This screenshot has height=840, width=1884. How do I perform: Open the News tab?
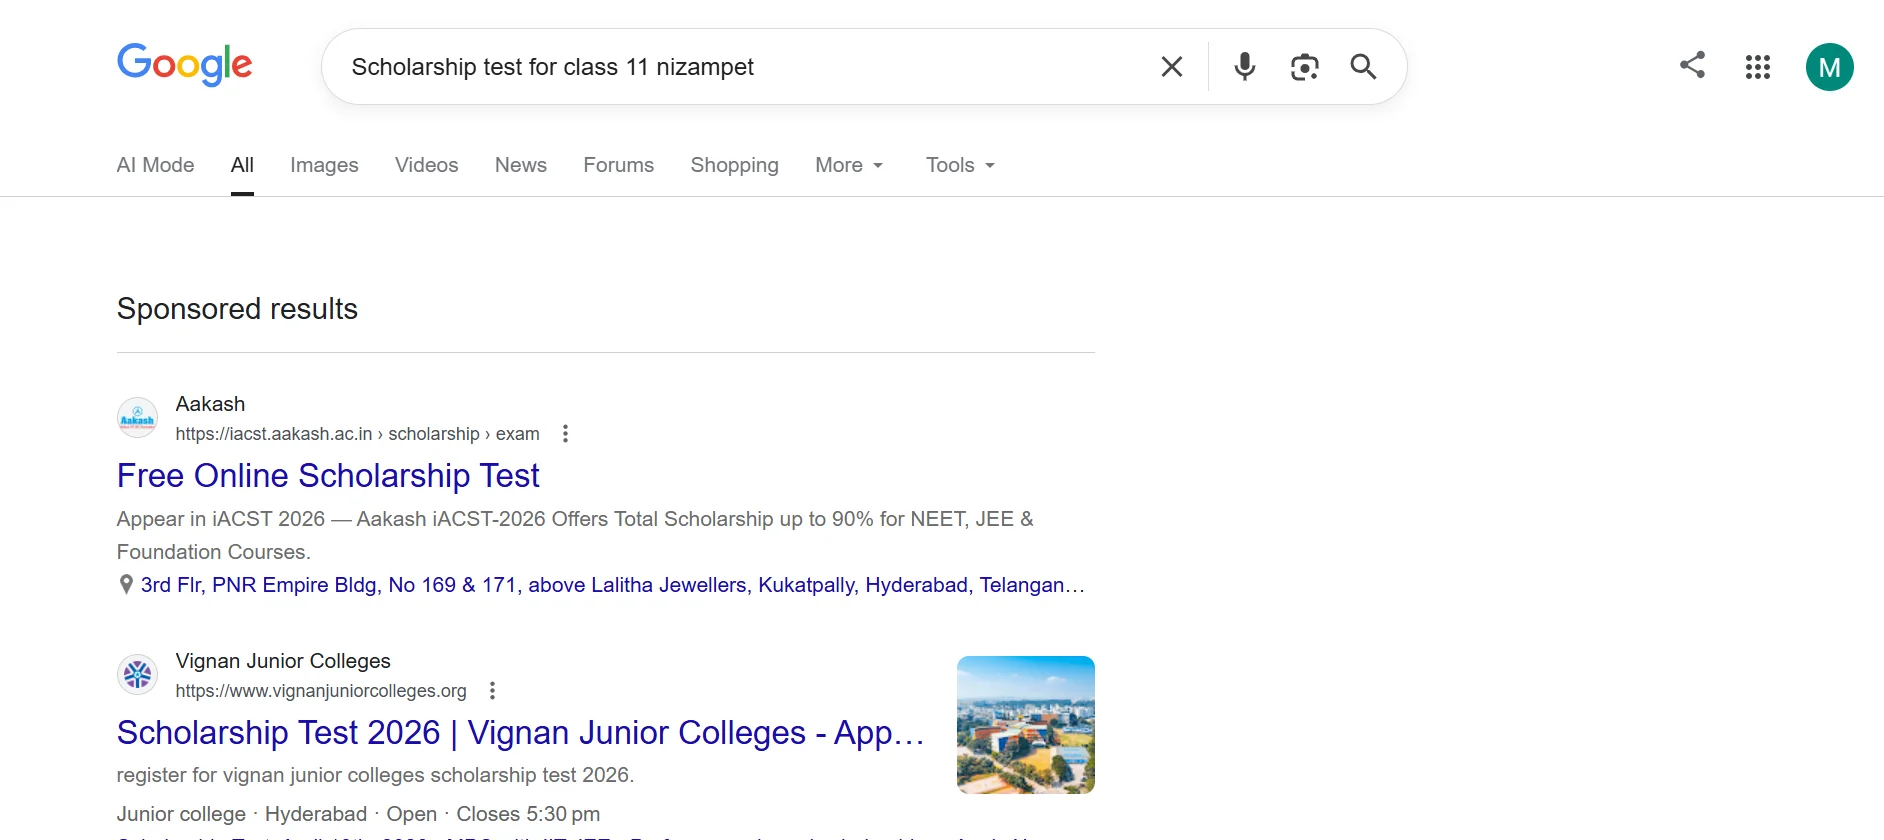(521, 165)
